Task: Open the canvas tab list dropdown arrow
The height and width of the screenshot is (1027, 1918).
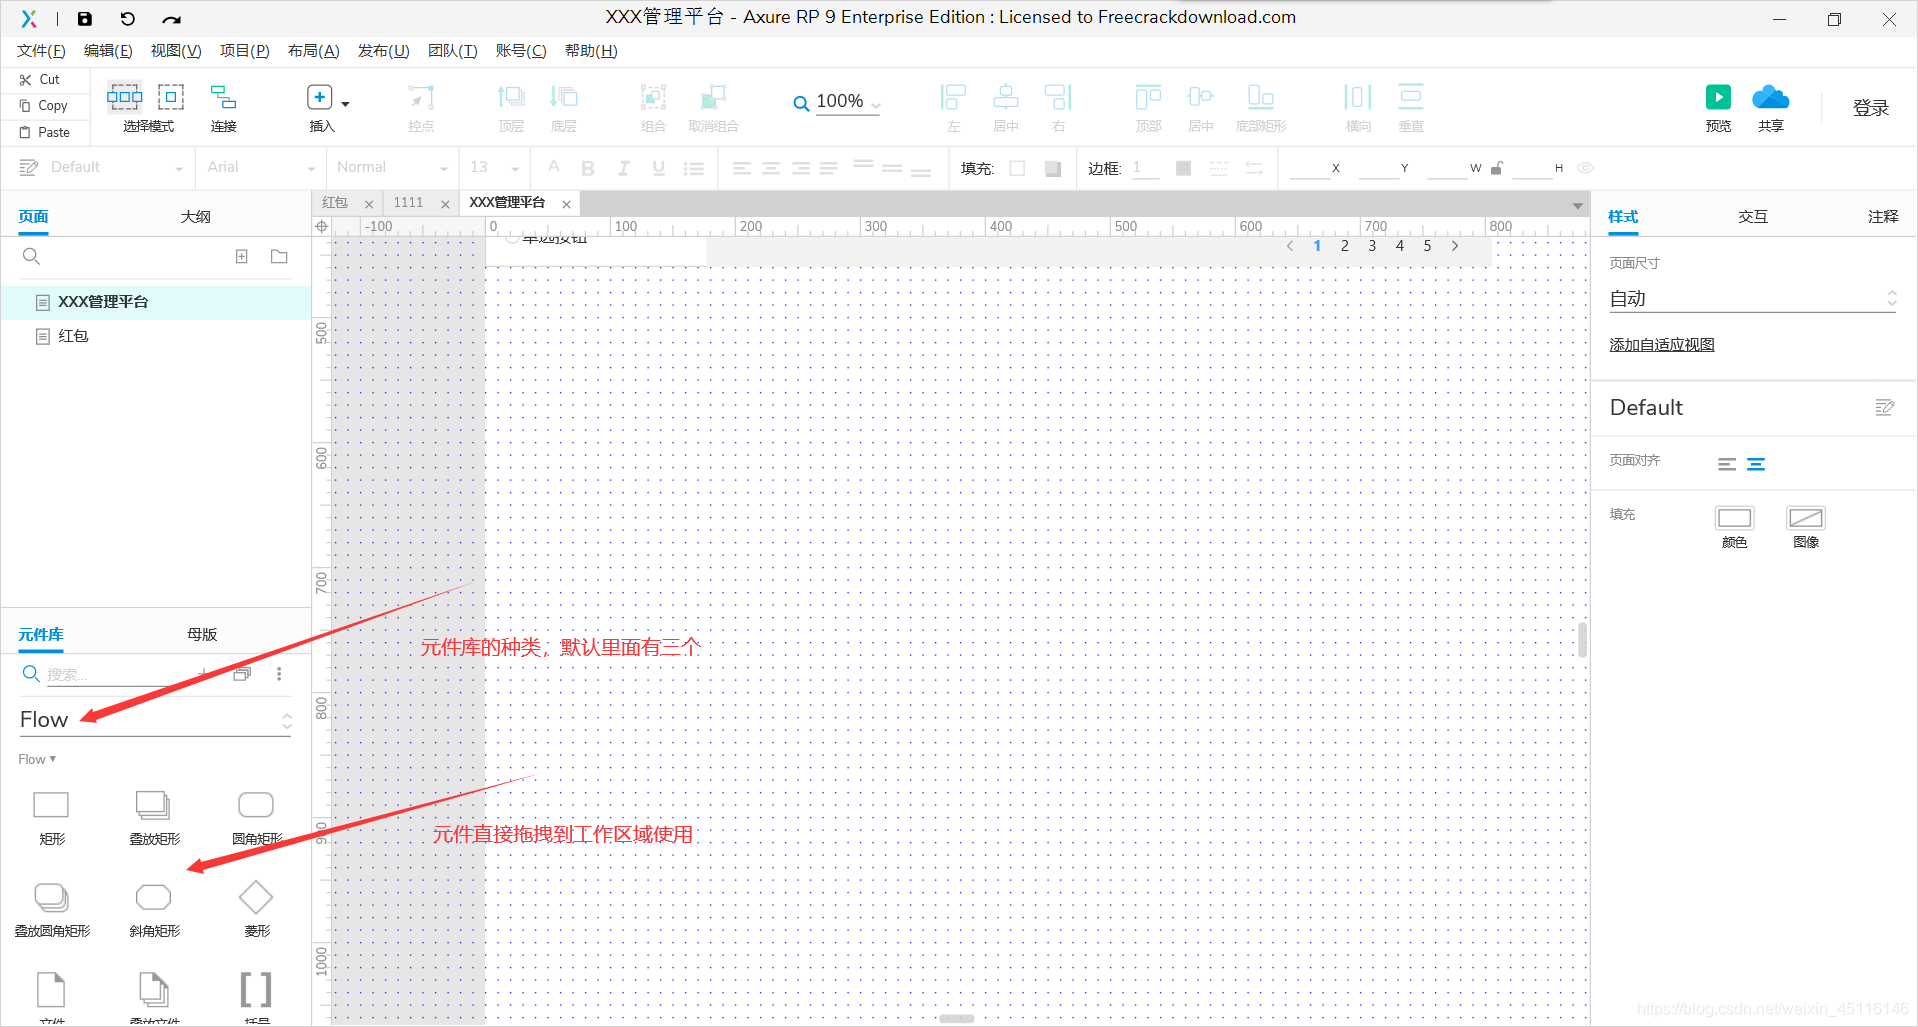Action: [1577, 206]
